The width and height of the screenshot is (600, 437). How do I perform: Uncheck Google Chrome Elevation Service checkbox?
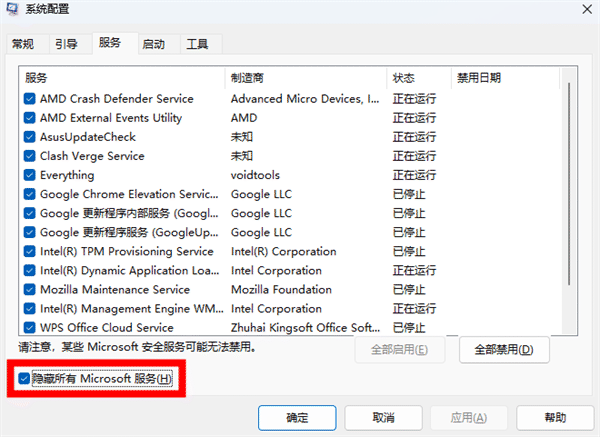pos(29,194)
